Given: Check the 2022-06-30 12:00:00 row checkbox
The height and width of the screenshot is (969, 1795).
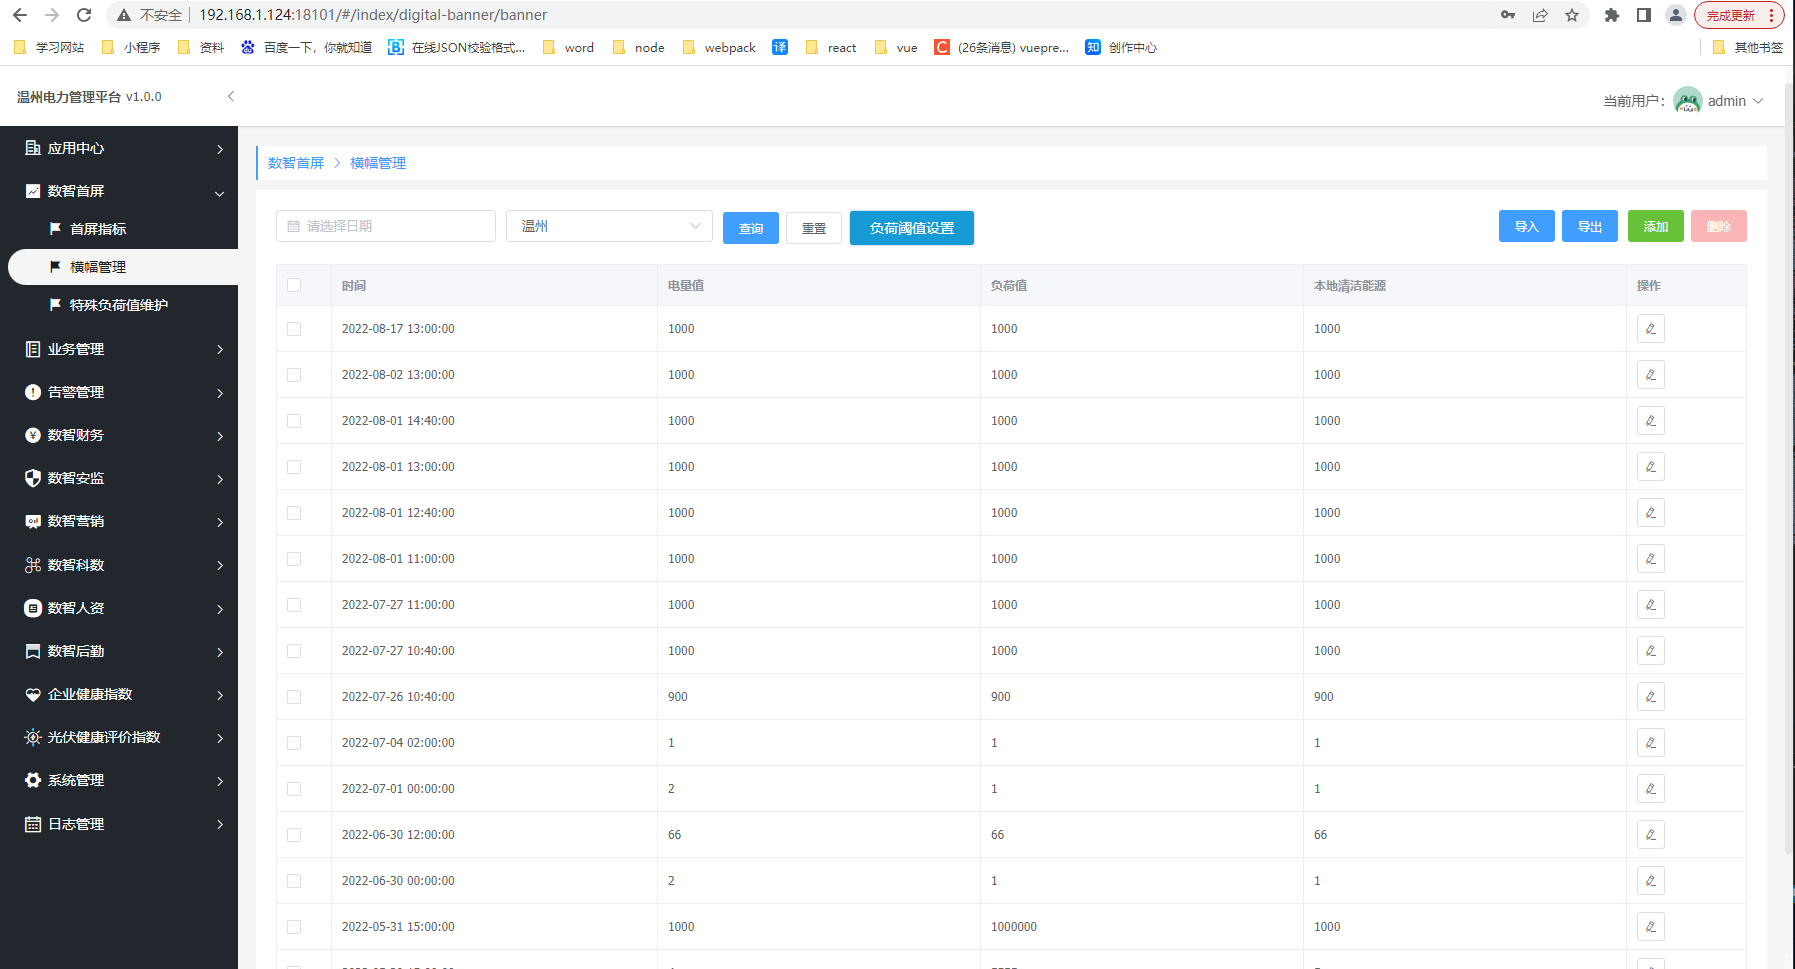Looking at the screenshot, I should coord(294,835).
